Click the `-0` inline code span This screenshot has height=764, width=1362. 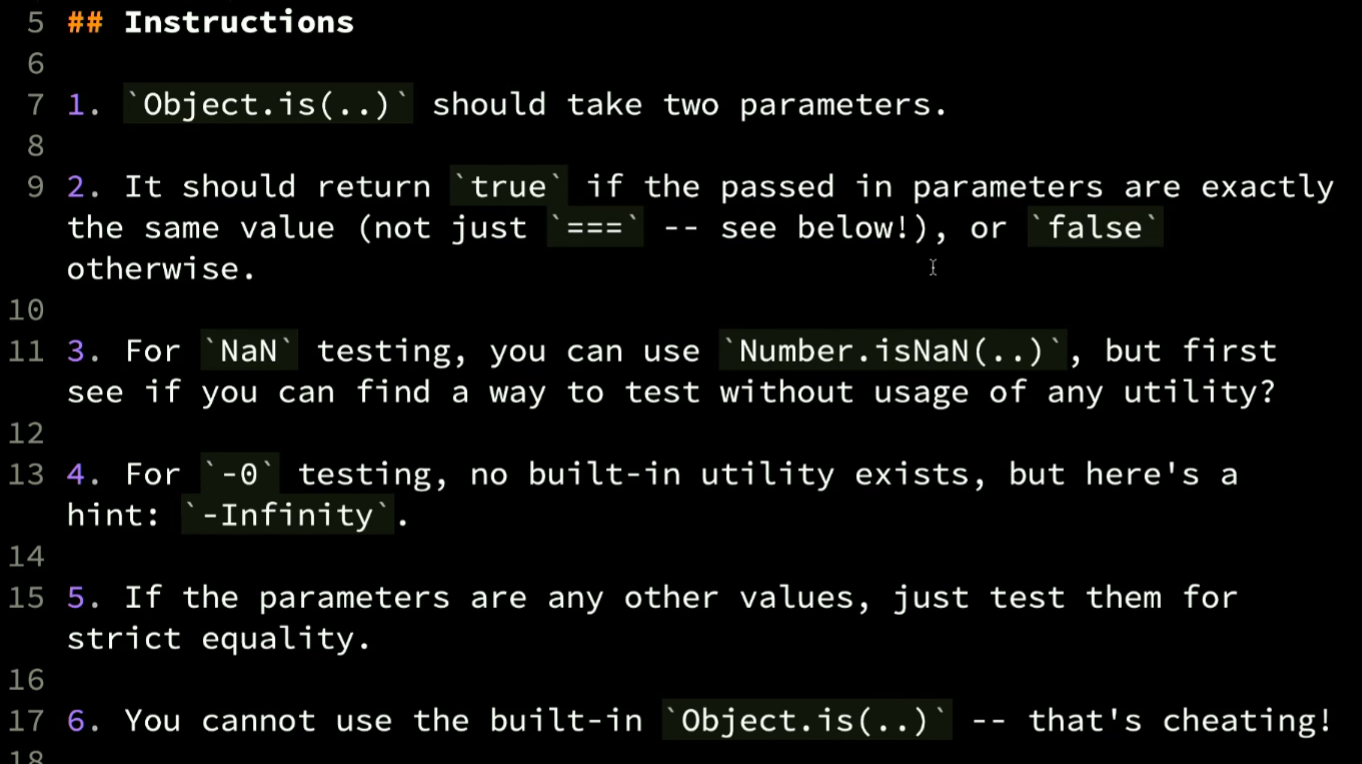coord(240,474)
